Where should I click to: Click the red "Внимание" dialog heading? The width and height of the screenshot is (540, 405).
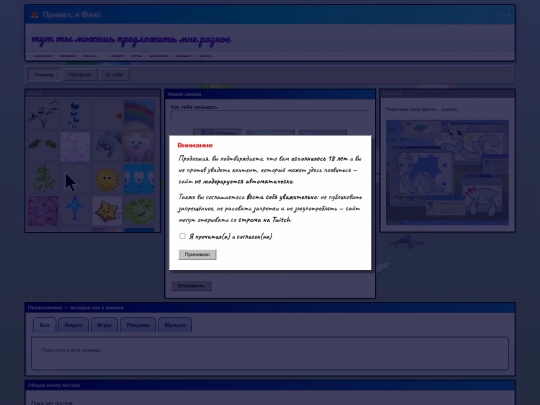[195, 145]
